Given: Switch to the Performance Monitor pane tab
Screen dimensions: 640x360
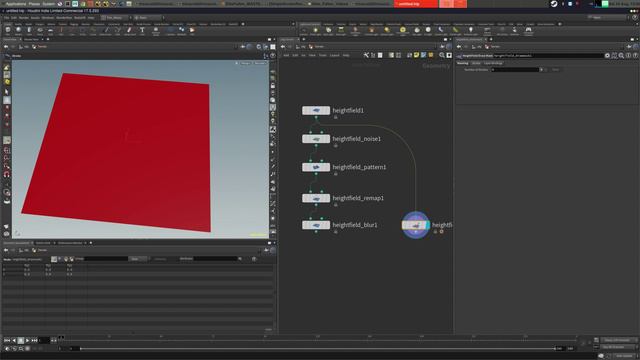Looking at the screenshot, I should [x=70, y=243].
